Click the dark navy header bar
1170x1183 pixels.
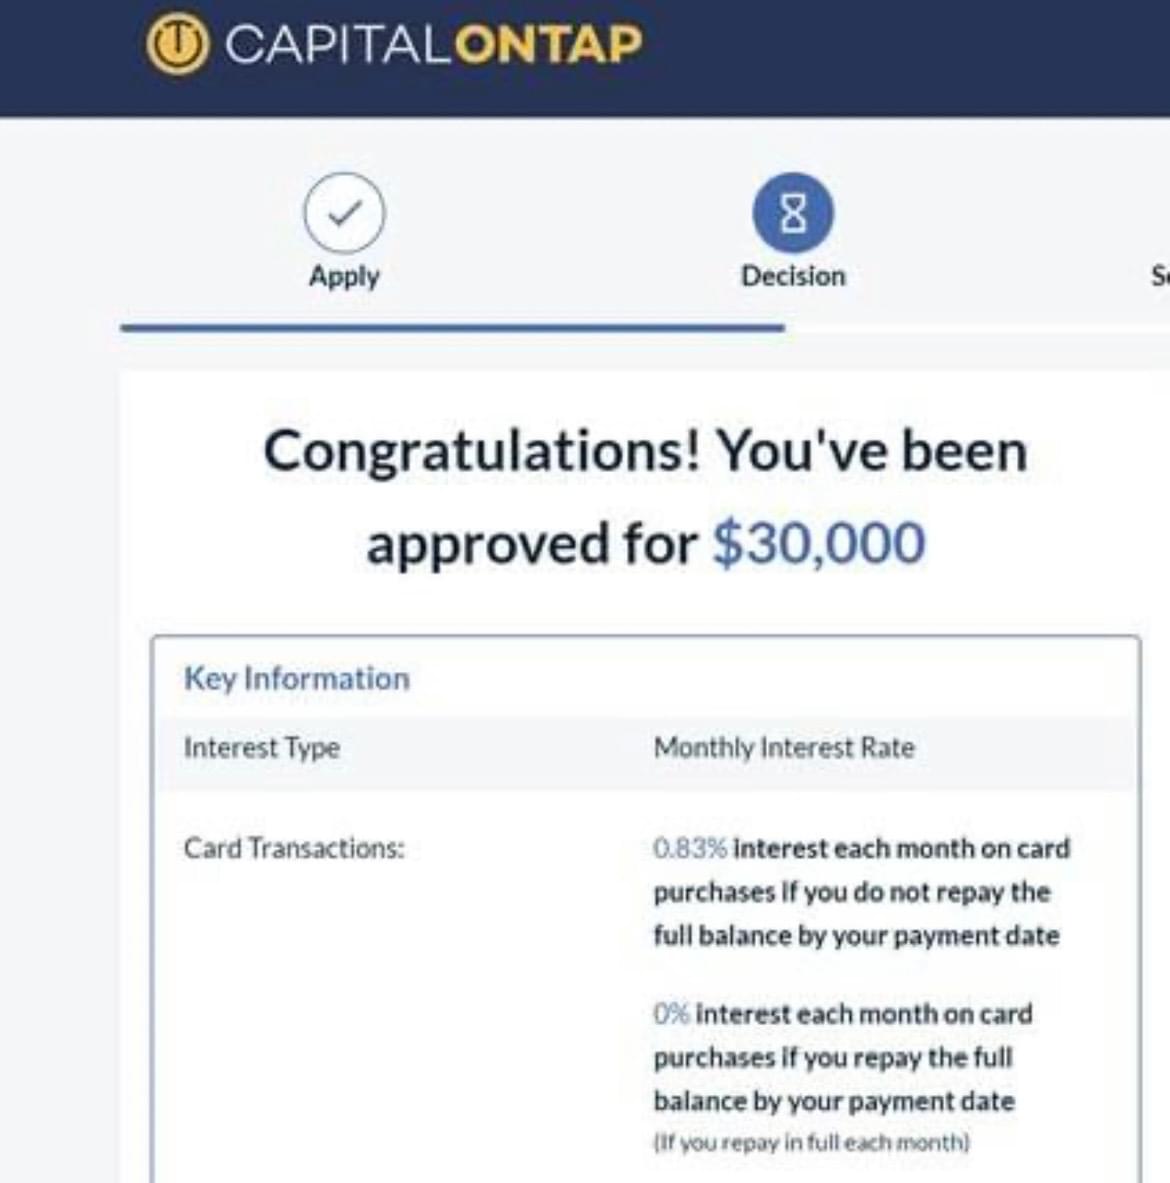pos(585,58)
